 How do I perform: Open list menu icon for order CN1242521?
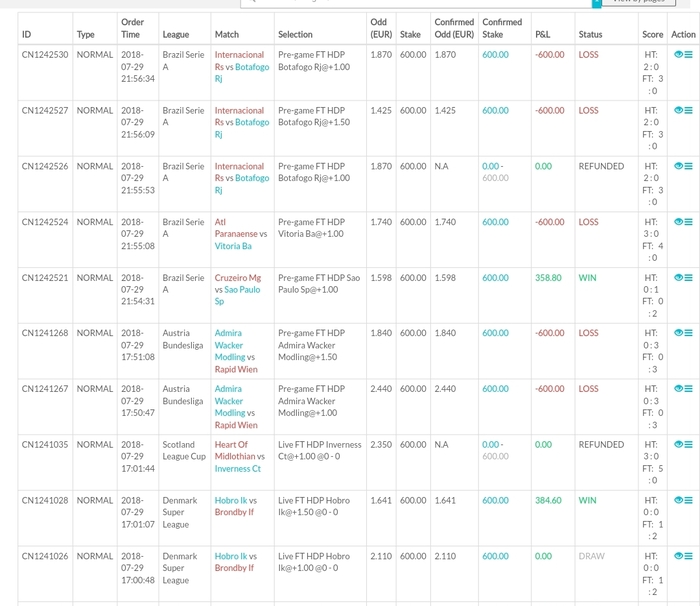[689, 277]
